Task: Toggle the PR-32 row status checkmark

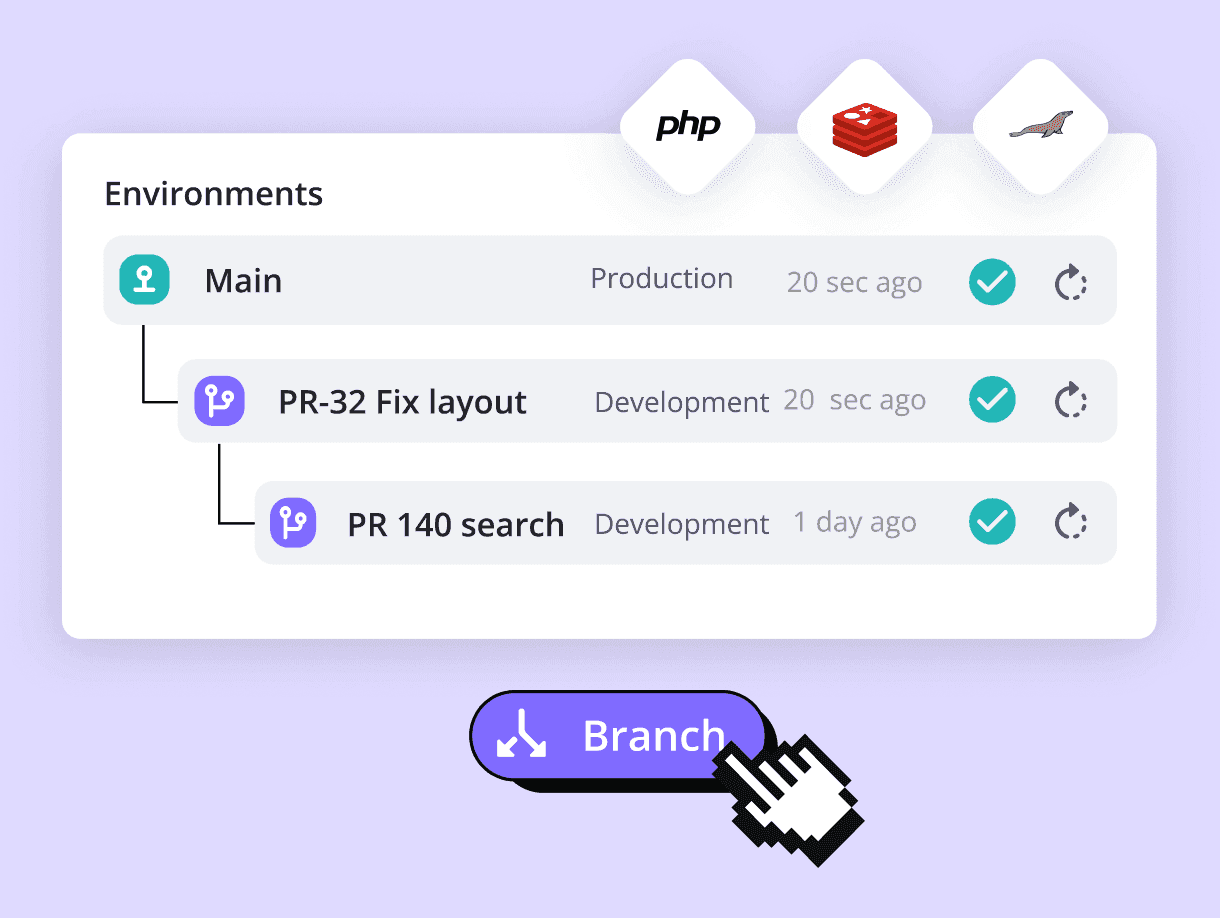Action: (x=992, y=401)
